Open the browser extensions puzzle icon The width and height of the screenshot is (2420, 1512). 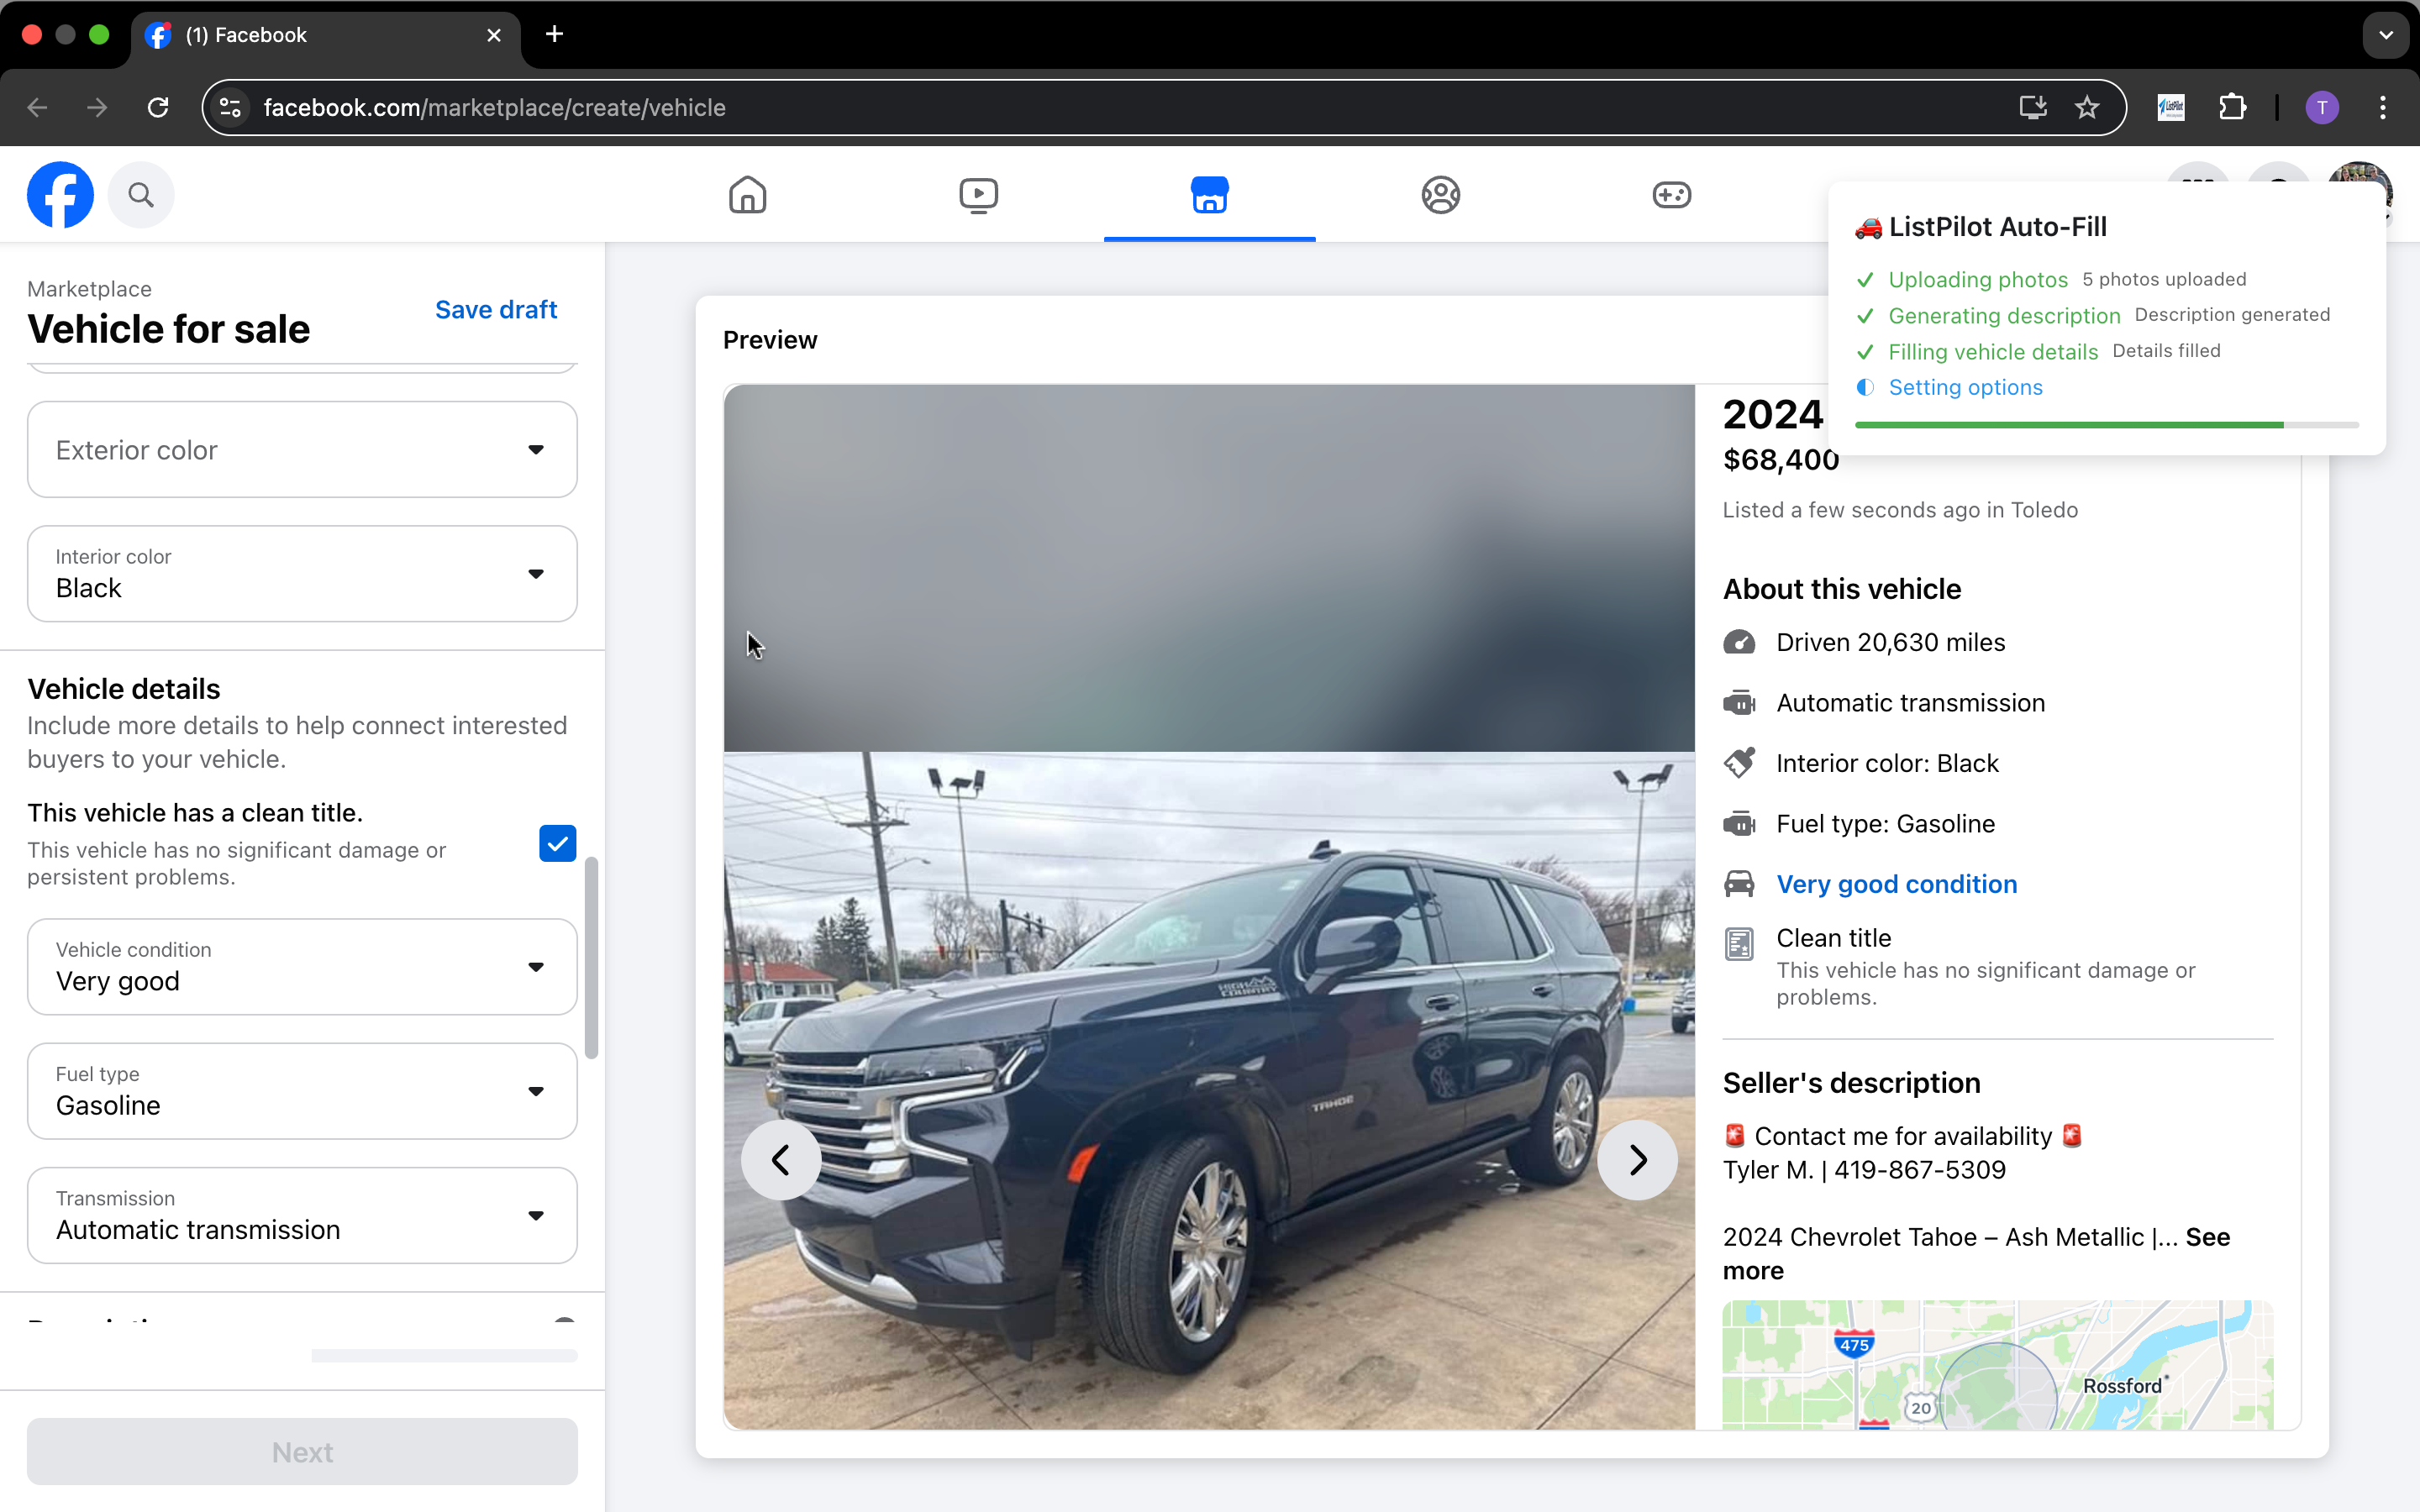click(2233, 107)
